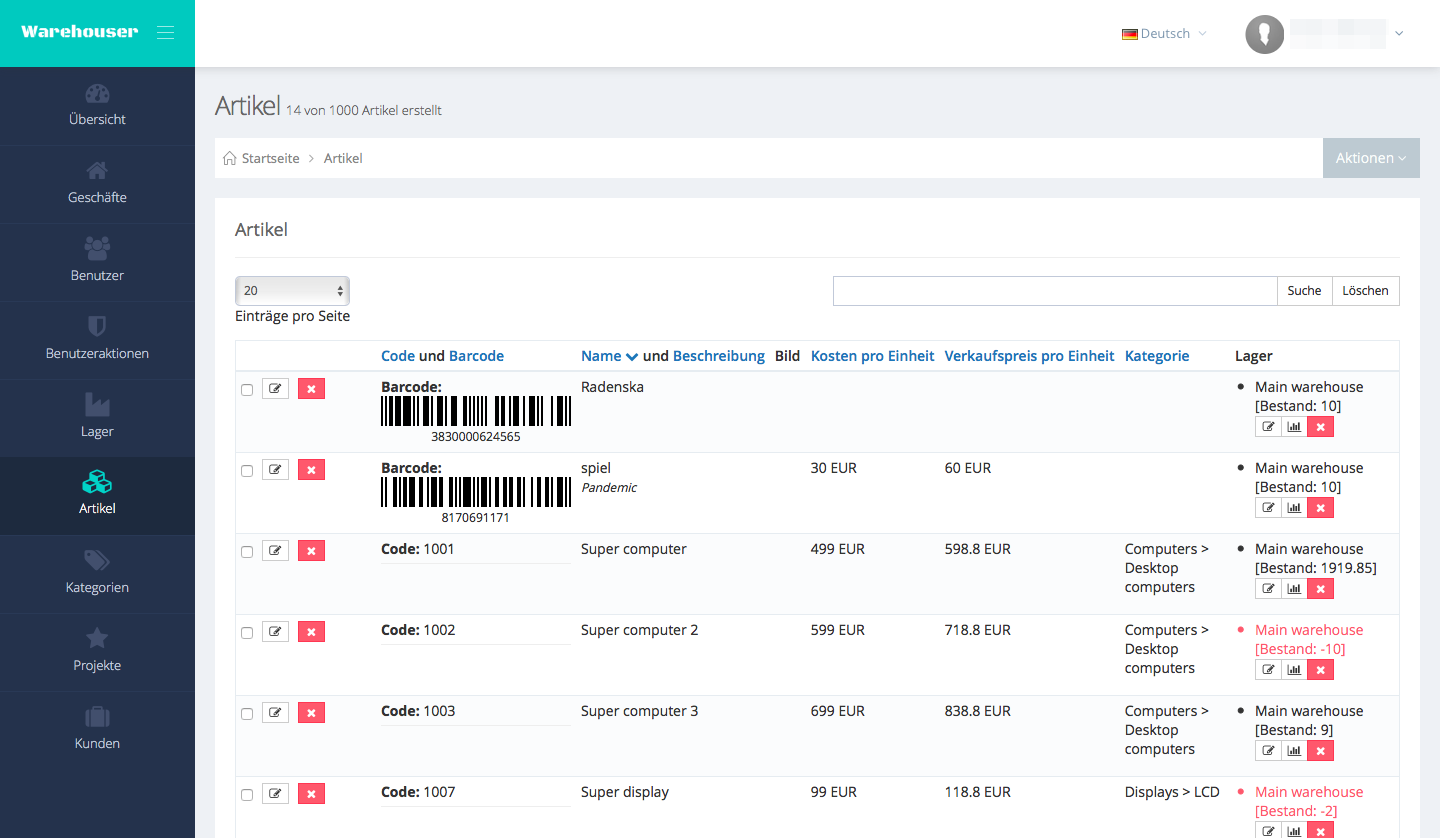
Task: Remove Main warehouse from Super computer 2
Action: (1320, 670)
